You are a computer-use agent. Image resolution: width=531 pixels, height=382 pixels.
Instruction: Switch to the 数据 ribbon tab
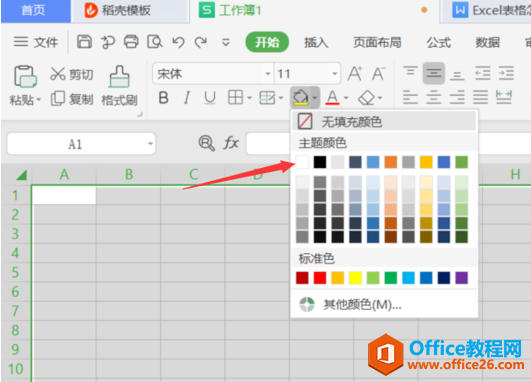tap(487, 42)
